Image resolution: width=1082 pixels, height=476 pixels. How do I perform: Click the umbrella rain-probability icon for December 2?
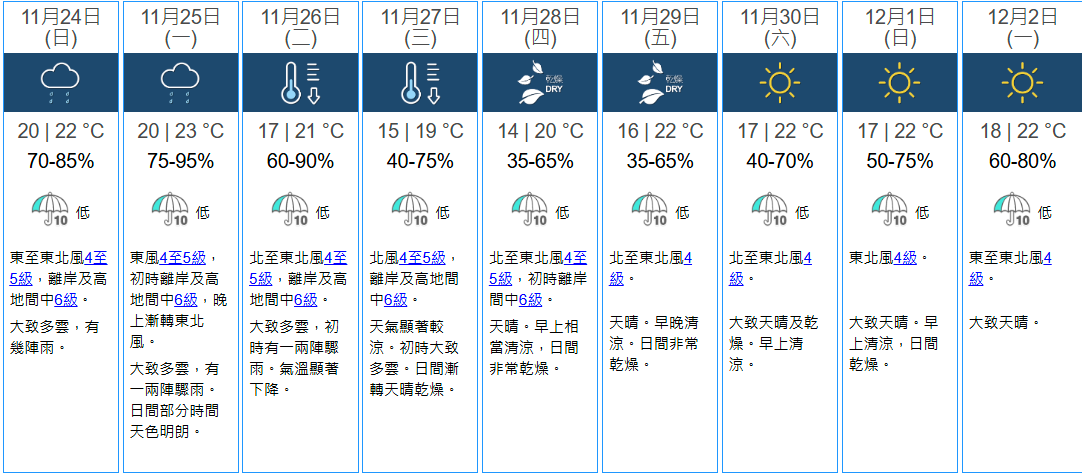click(1010, 210)
